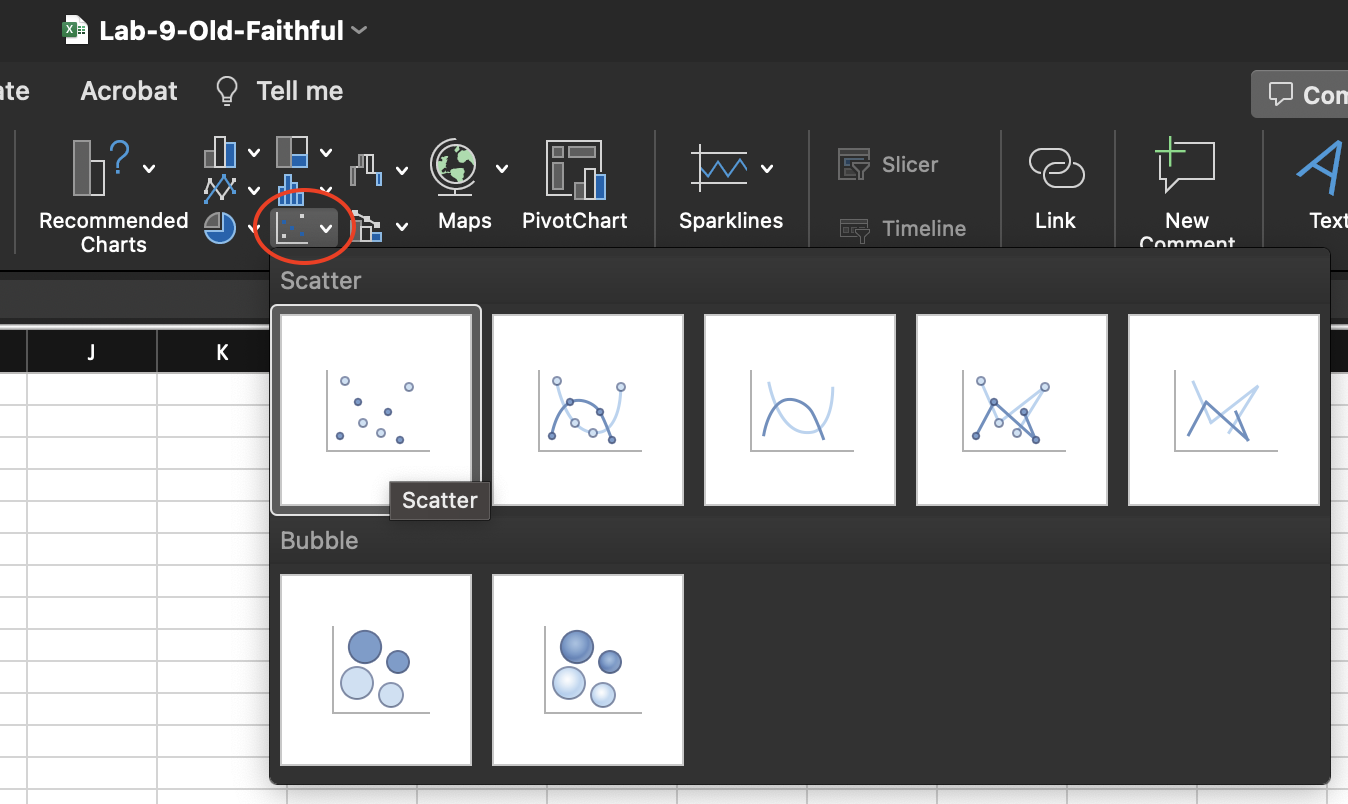Select column K header

(x=222, y=351)
